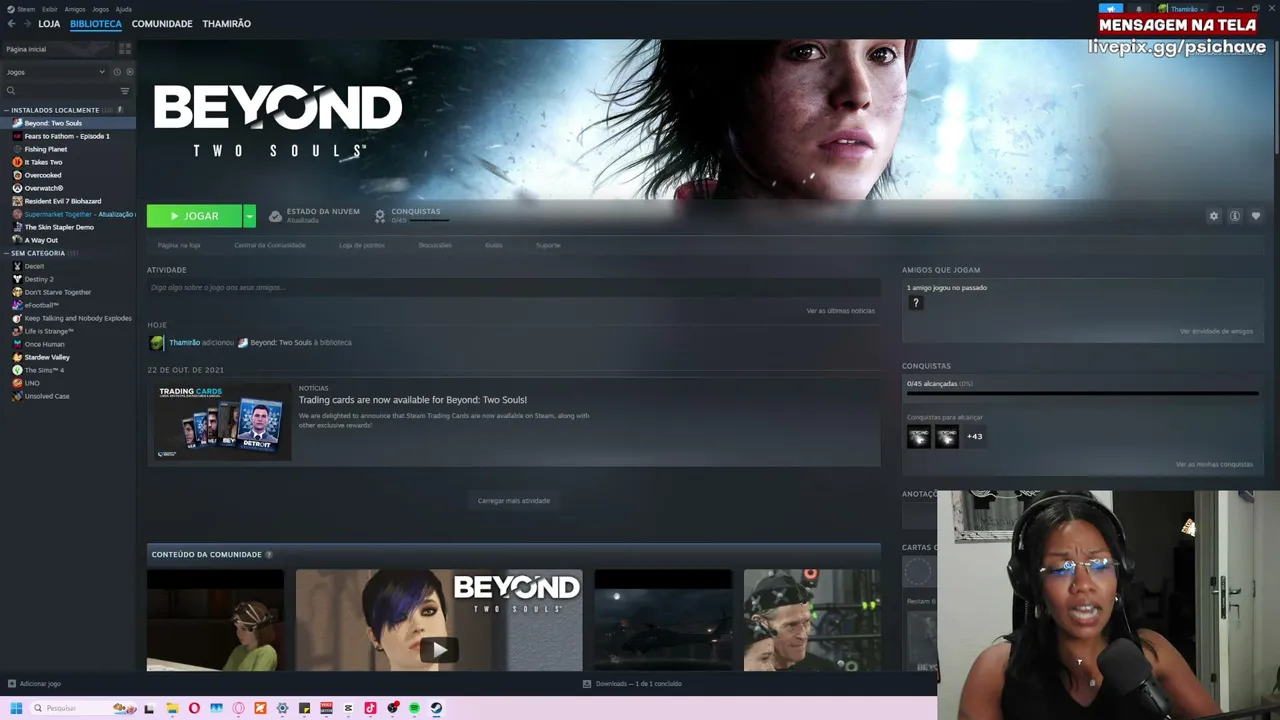Open TikTok app from taskbar

click(370, 708)
